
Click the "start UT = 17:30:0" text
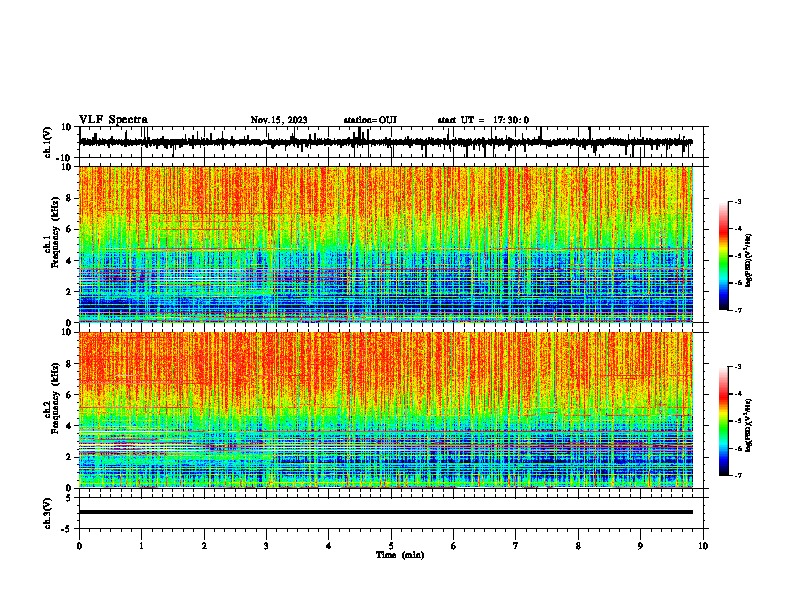coord(483,120)
